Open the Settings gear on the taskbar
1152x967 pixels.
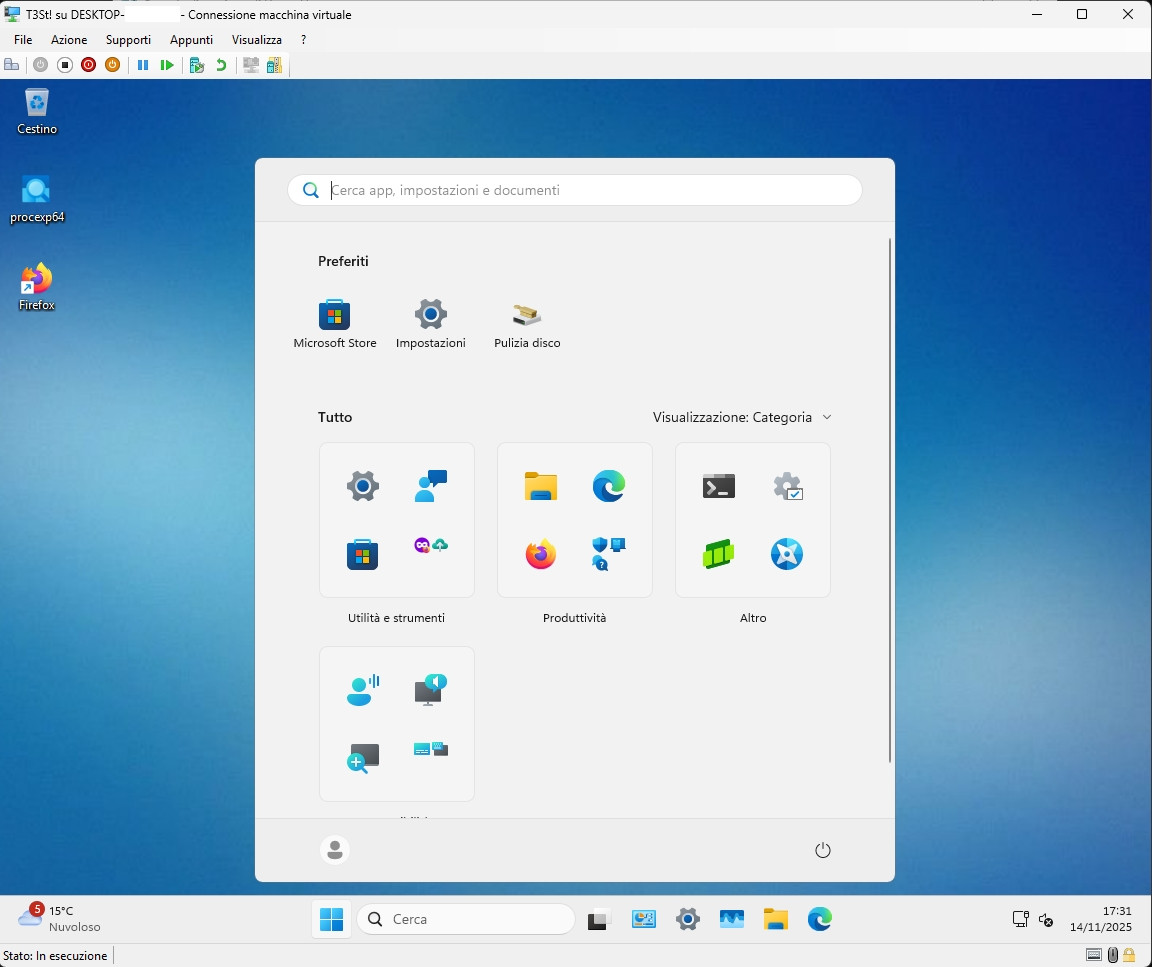688,919
